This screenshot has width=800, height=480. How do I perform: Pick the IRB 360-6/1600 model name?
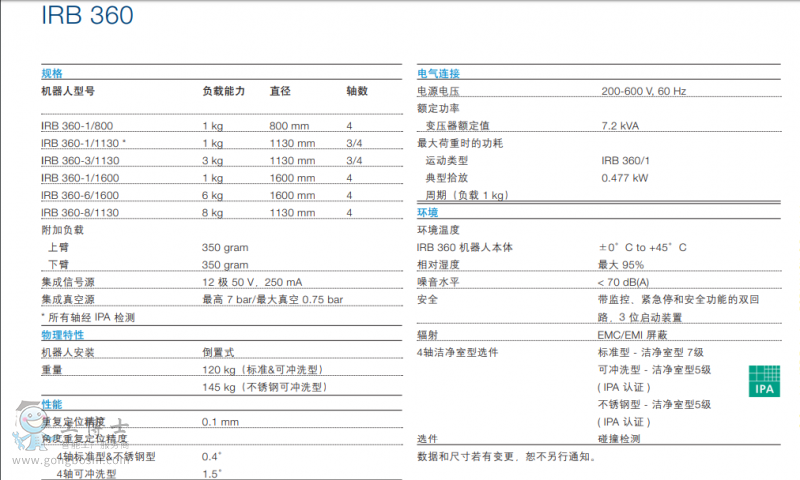pyautogui.click(x=81, y=195)
